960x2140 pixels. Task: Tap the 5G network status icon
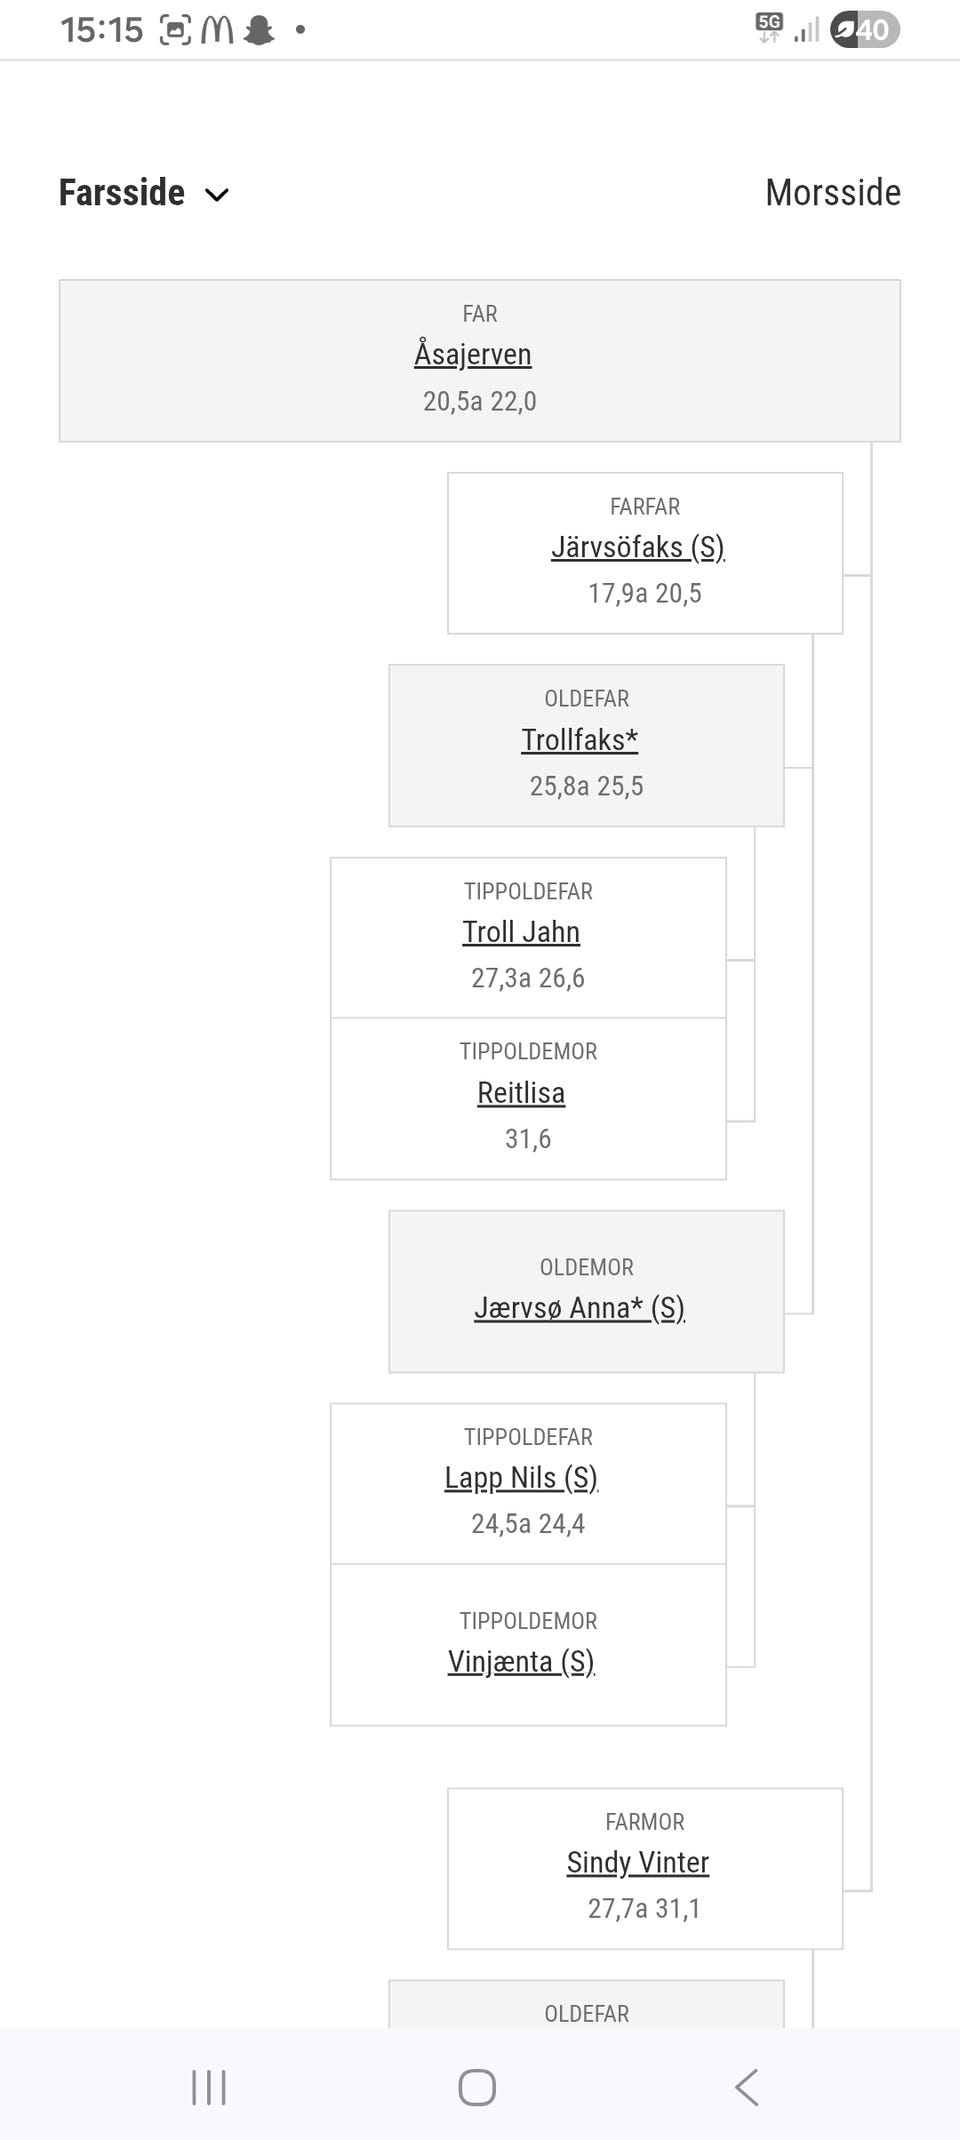(769, 28)
